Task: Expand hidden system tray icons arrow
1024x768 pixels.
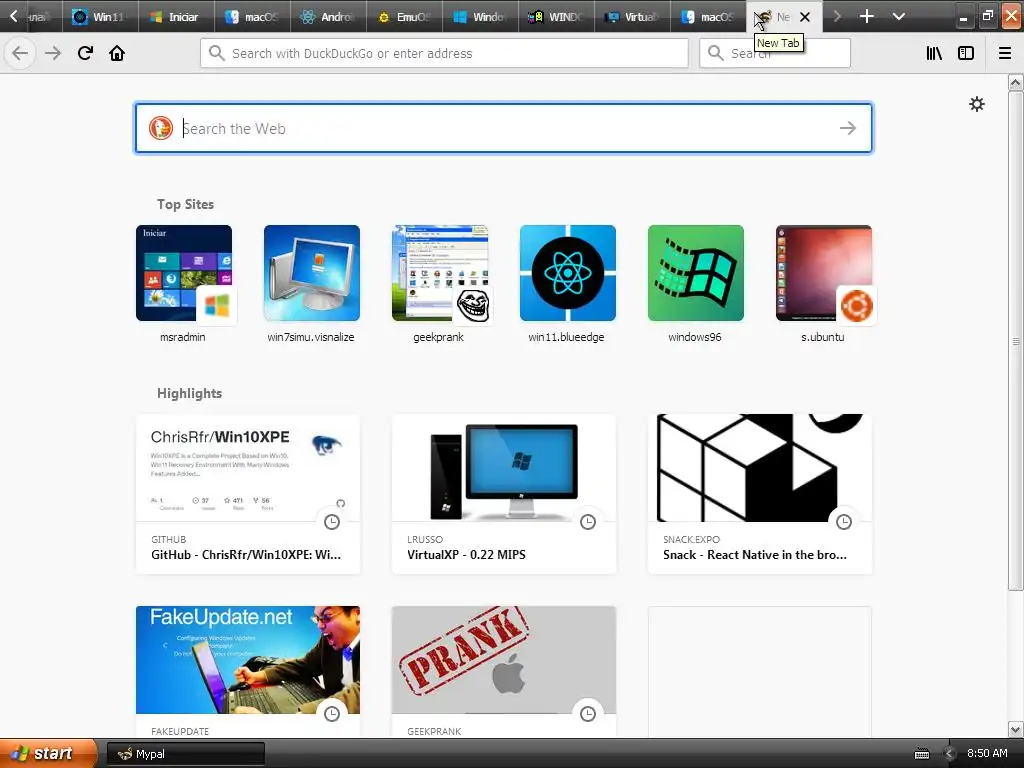Action: pyautogui.click(x=949, y=754)
